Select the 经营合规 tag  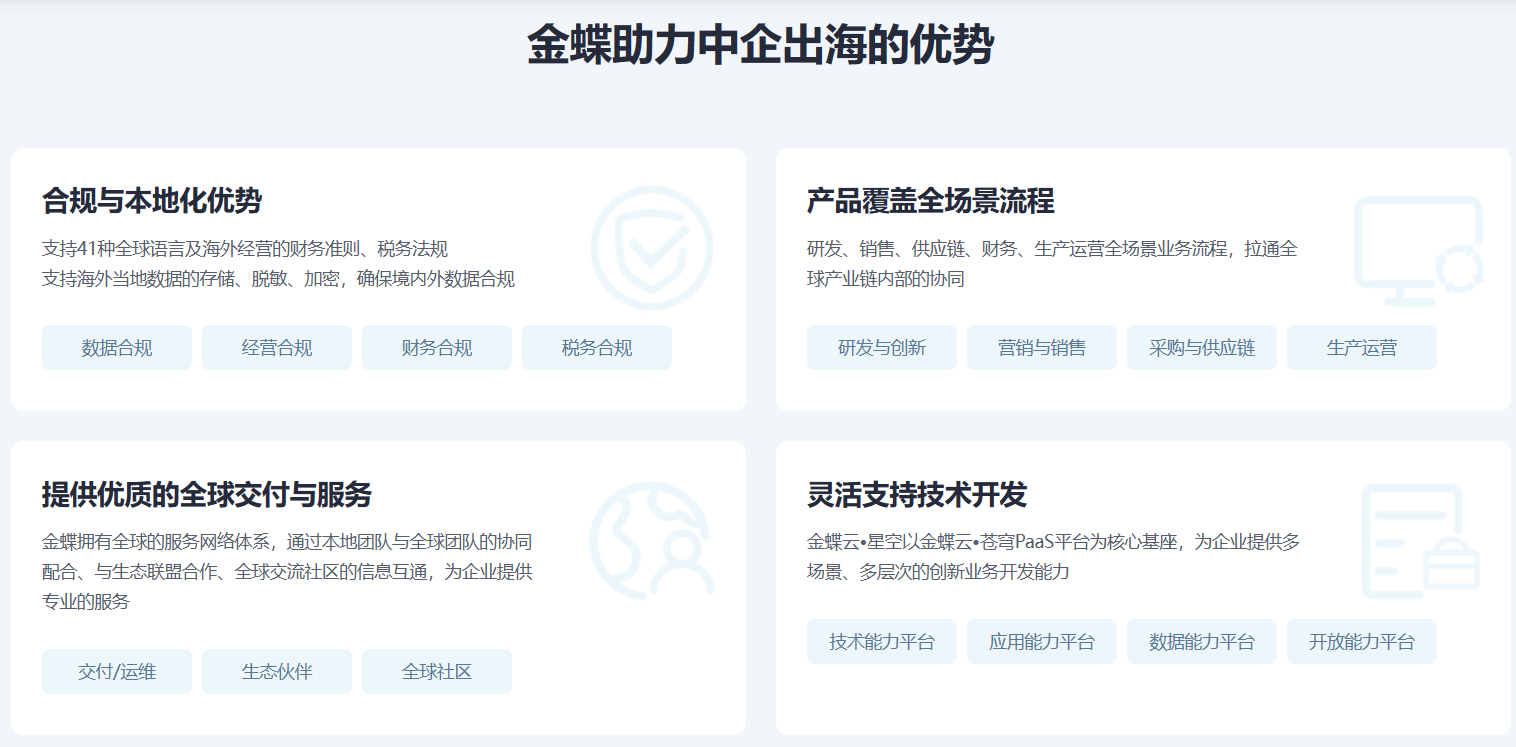click(277, 348)
